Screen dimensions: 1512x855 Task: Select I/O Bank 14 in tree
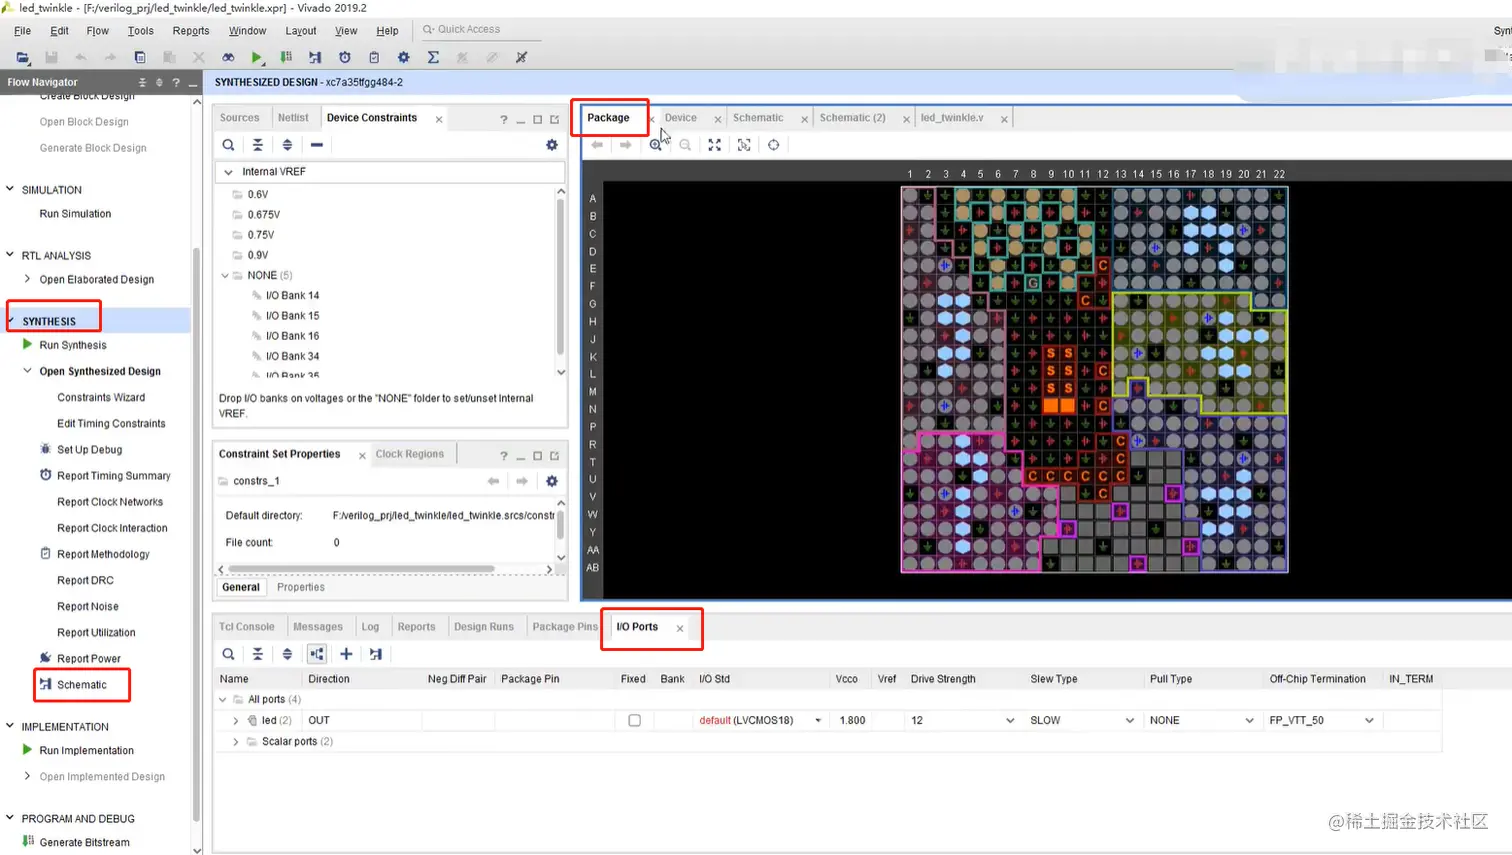[292, 296]
